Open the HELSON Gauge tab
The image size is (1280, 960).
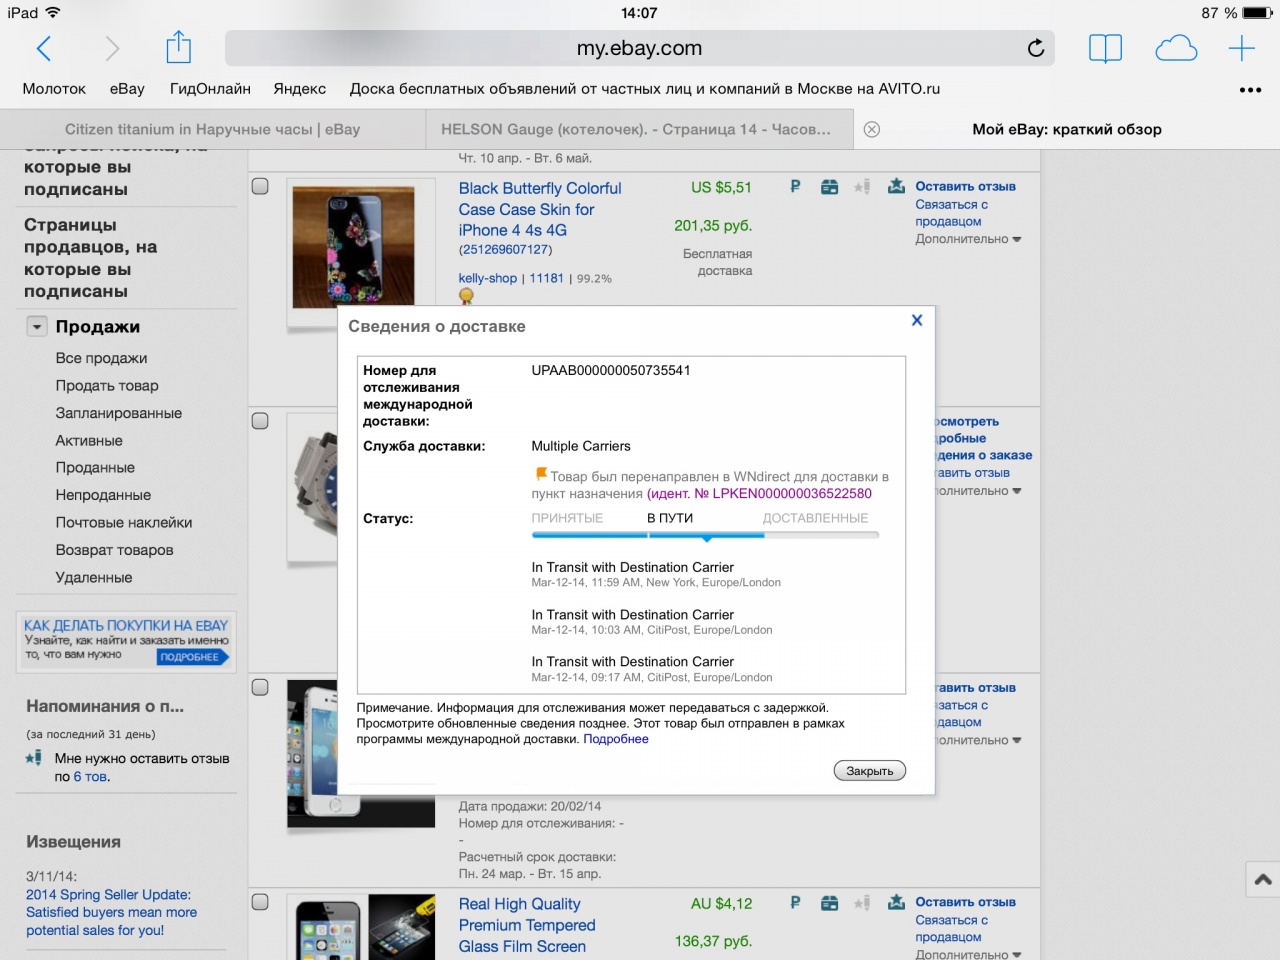(x=636, y=129)
